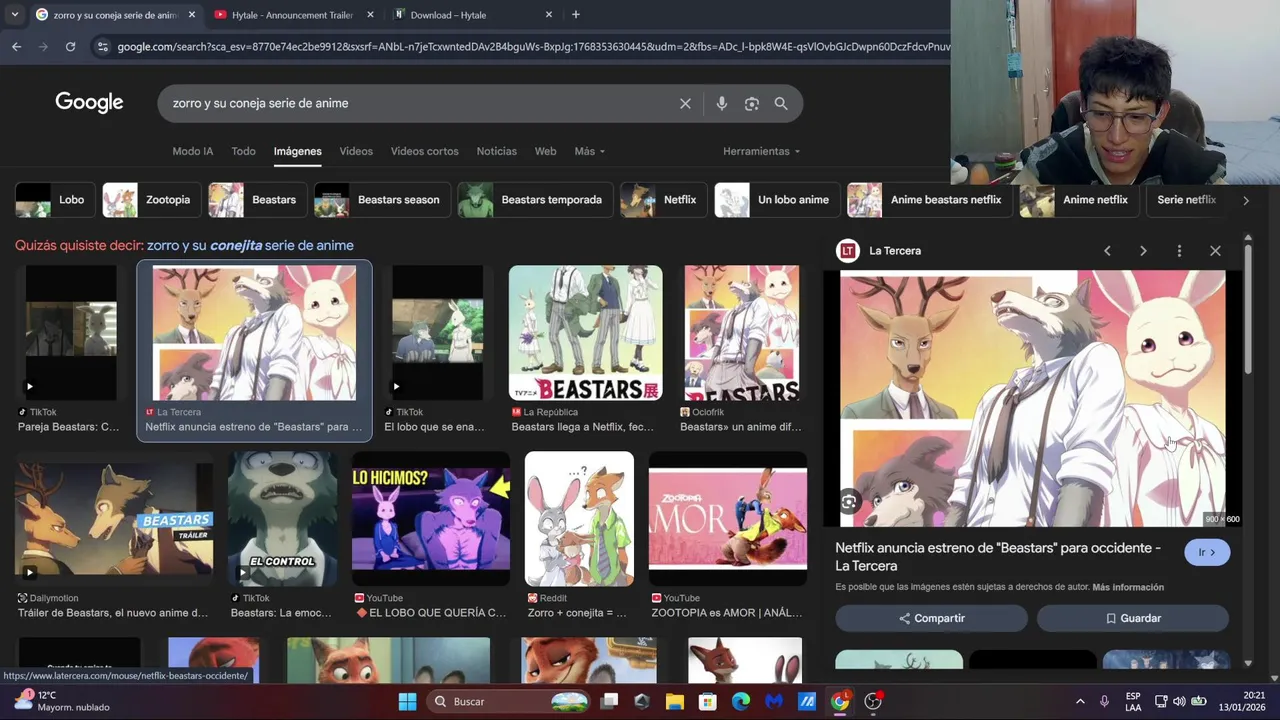Show hidden system tray icons chevron
Screen dimensions: 1280x720
[1080, 701]
